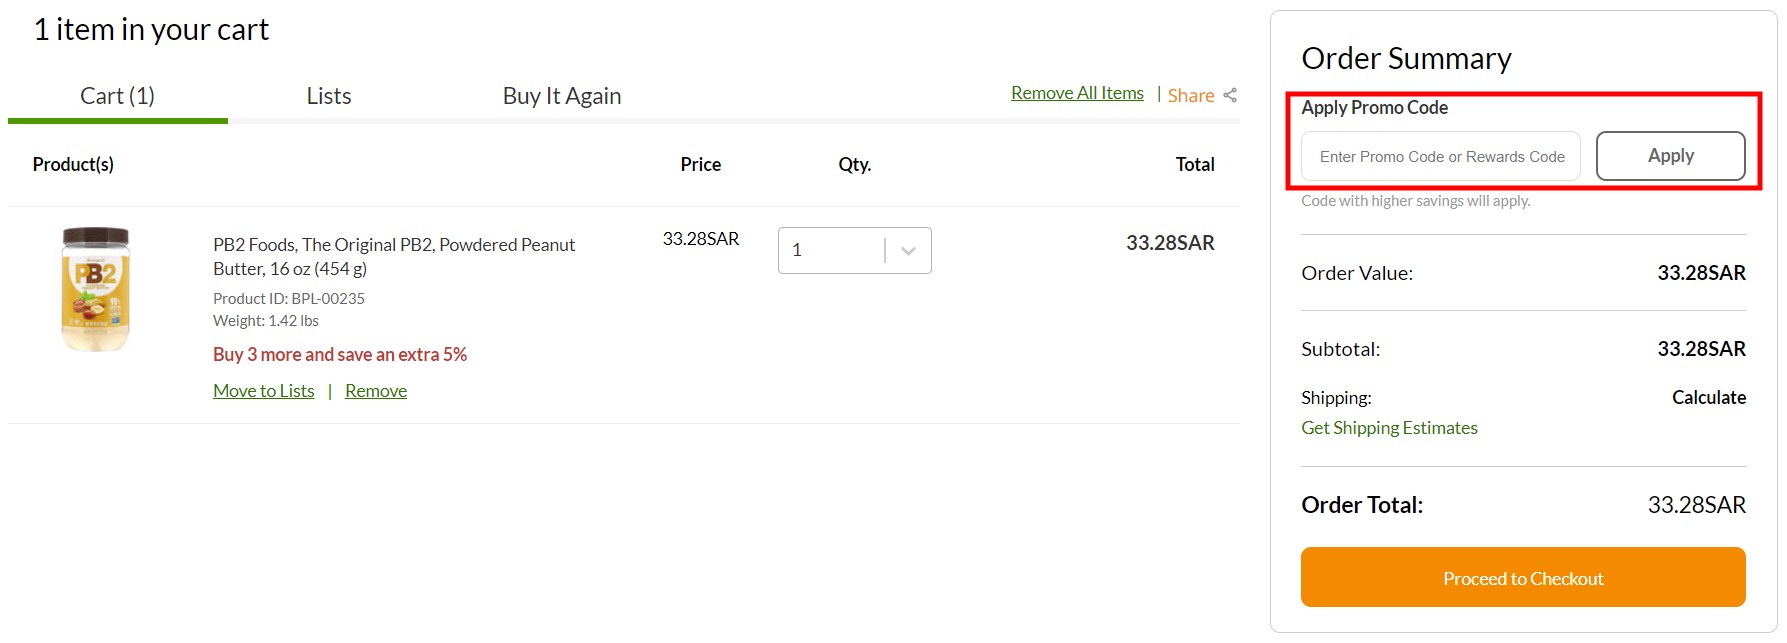Open the quantity dropdown chevron

[906, 250]
